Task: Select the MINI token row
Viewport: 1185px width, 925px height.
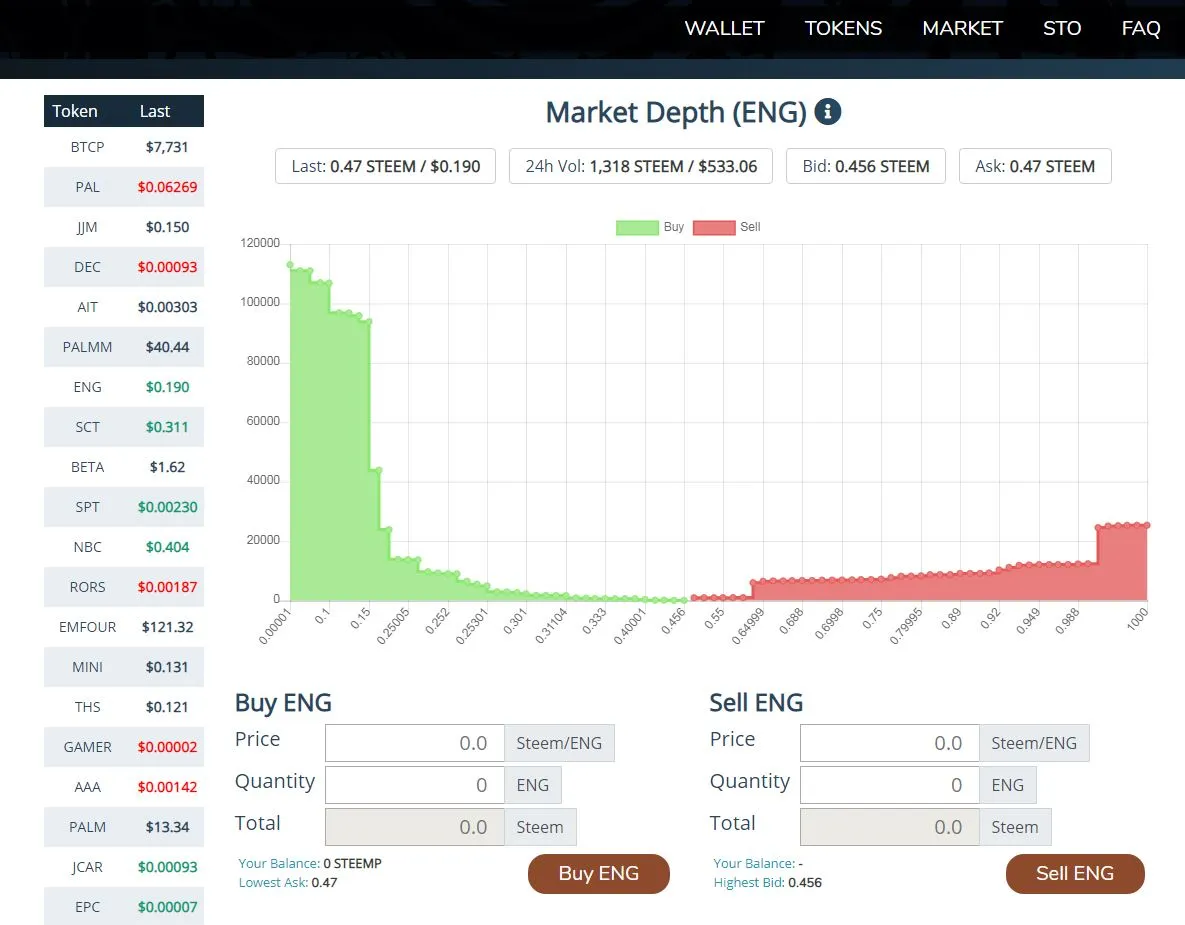Action: [x=124, y=667]
